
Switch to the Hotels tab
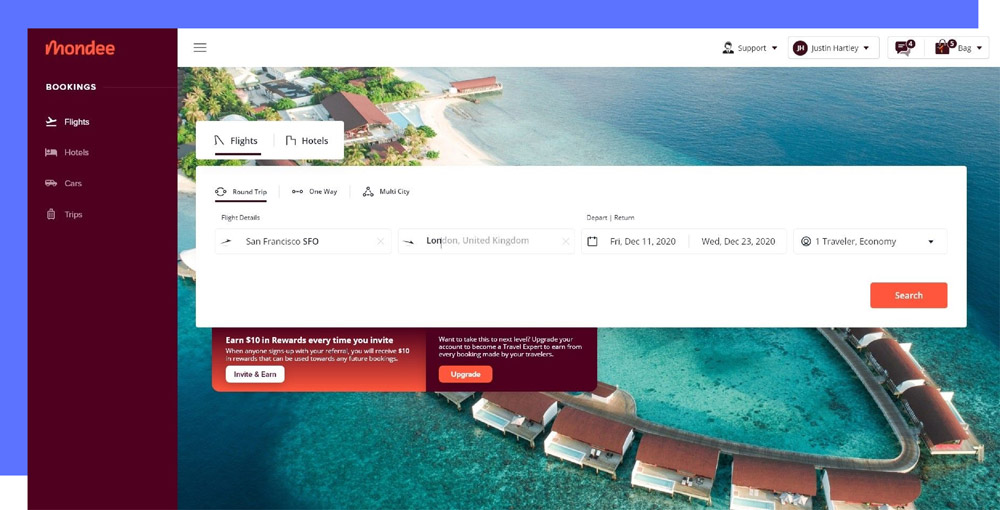coord(307,141)
